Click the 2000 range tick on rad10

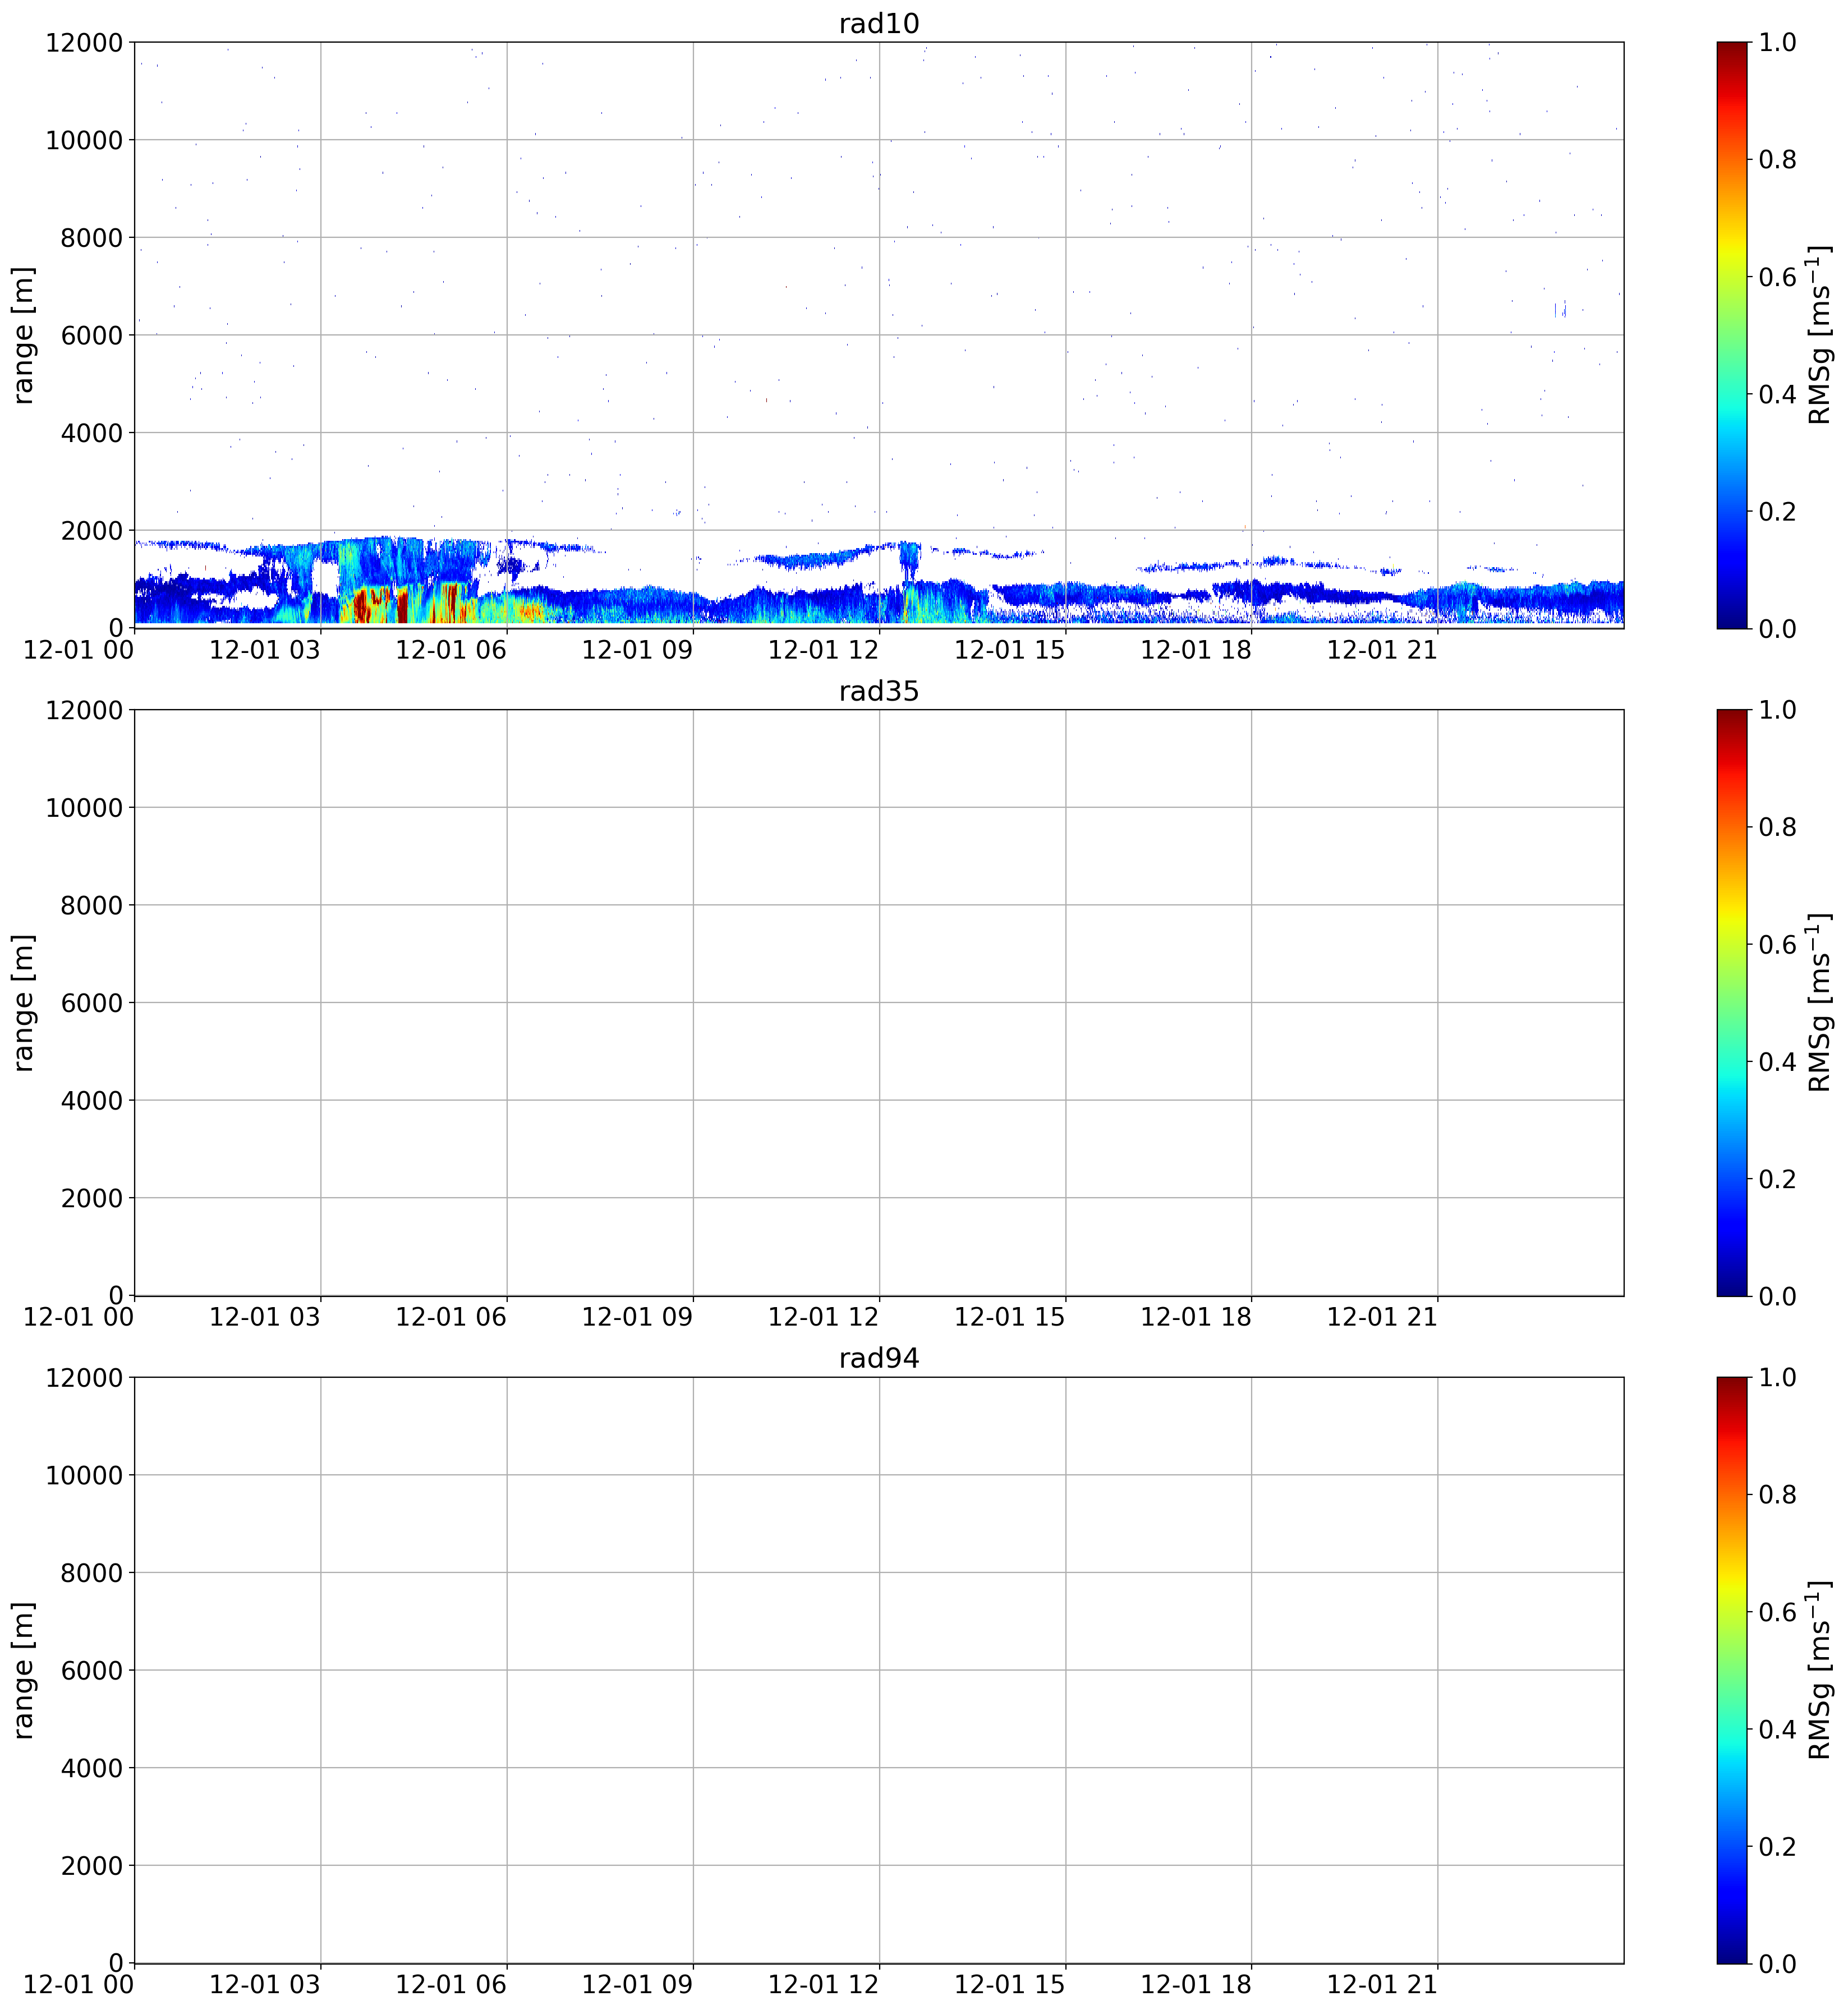pos(92,531)
